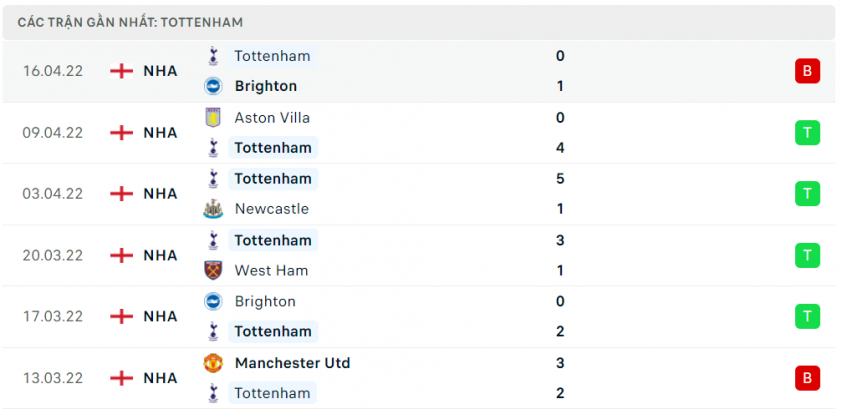
Task: Click the Newcastle club crest
Action: (x=213, y=209)
